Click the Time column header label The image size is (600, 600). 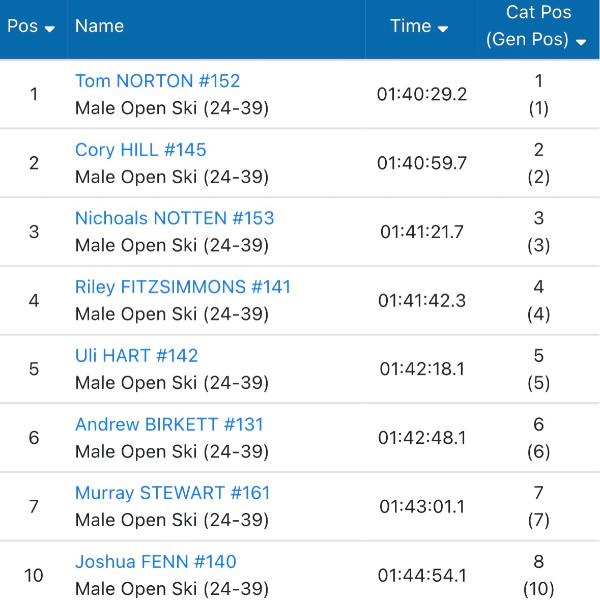[410, 27]
